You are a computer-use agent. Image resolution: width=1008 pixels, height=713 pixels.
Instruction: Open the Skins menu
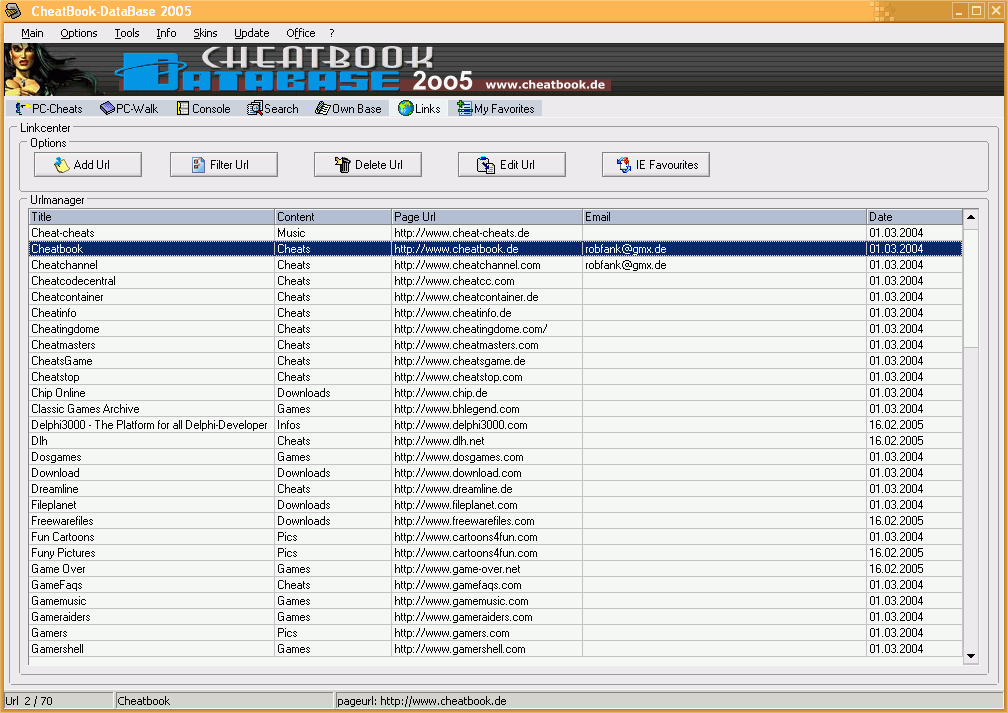205,33
